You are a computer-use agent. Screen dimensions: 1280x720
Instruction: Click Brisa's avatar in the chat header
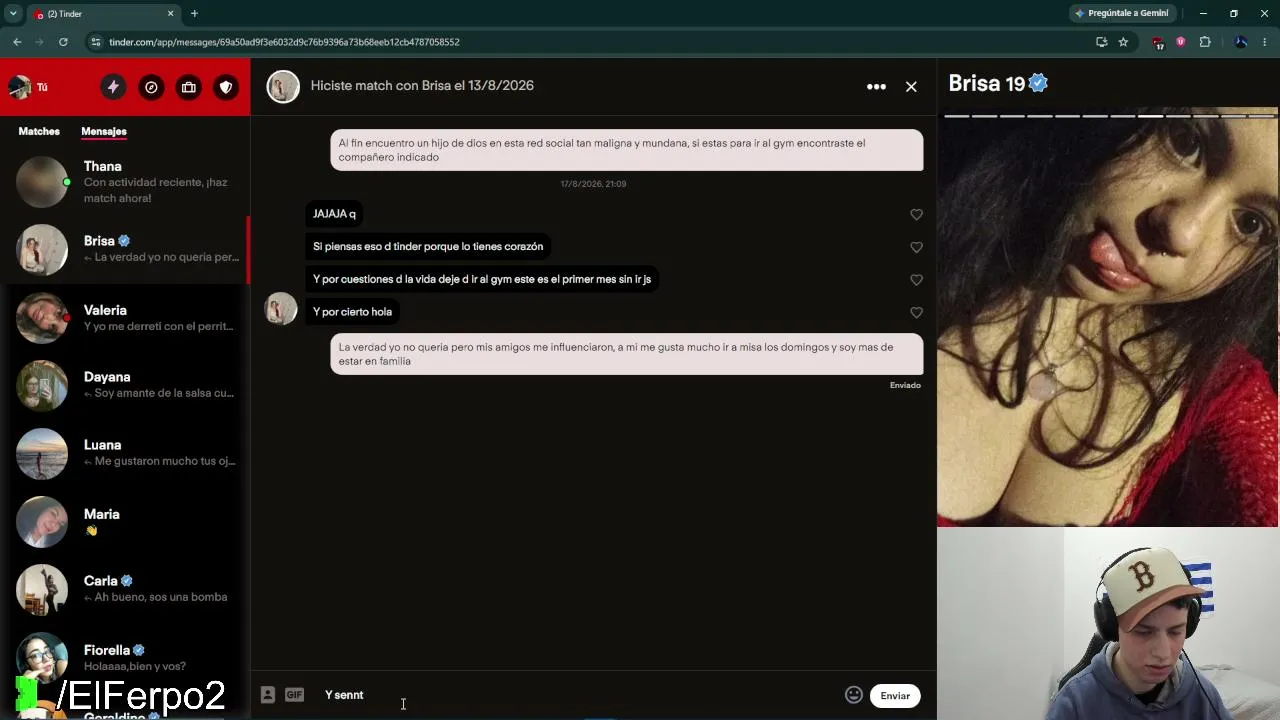tap(283, 86)
